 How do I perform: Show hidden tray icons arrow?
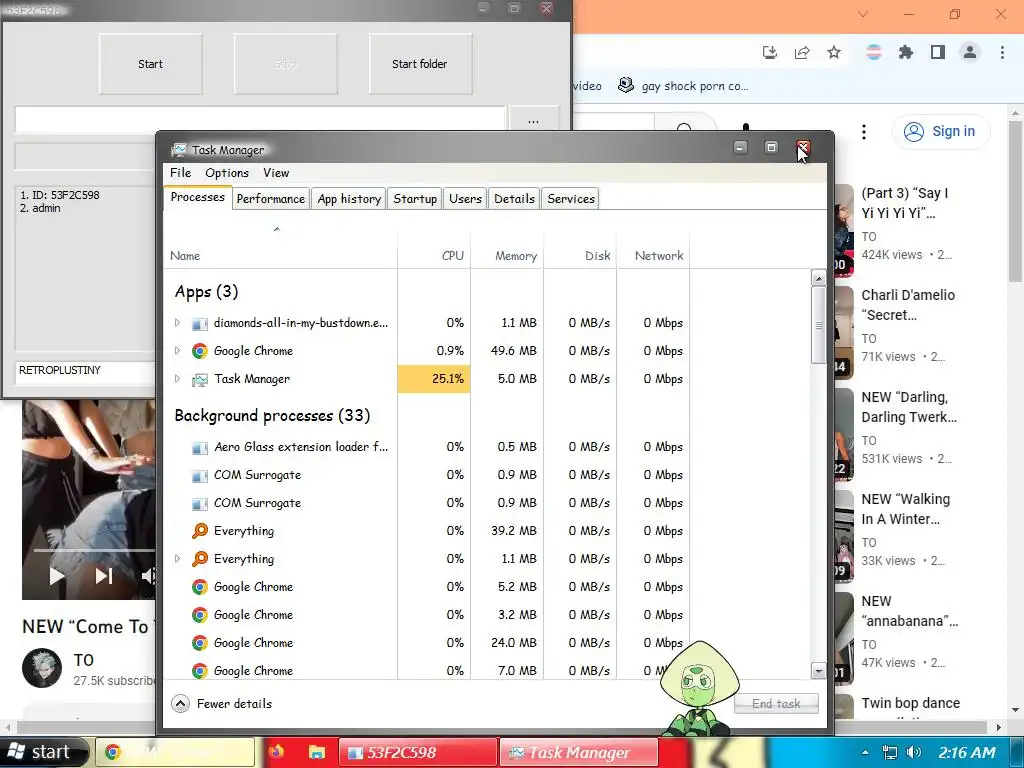(865, 752)
